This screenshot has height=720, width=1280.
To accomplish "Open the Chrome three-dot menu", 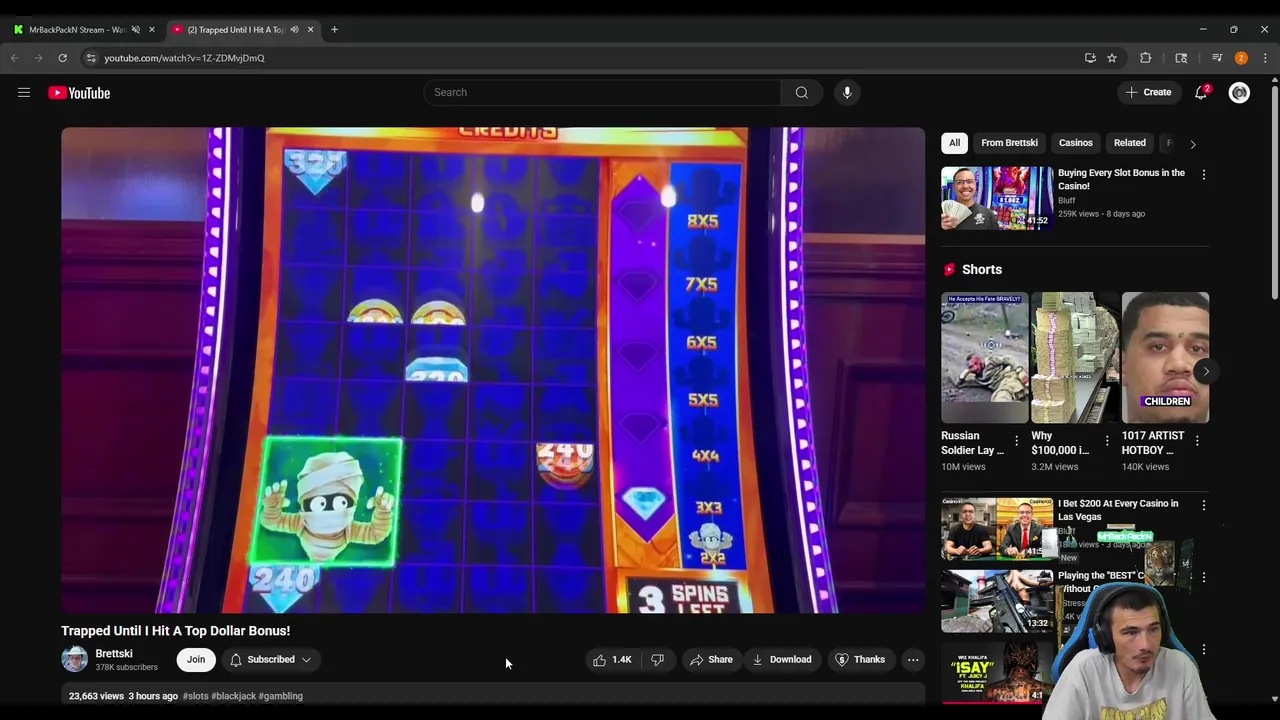I will 1265,58.
